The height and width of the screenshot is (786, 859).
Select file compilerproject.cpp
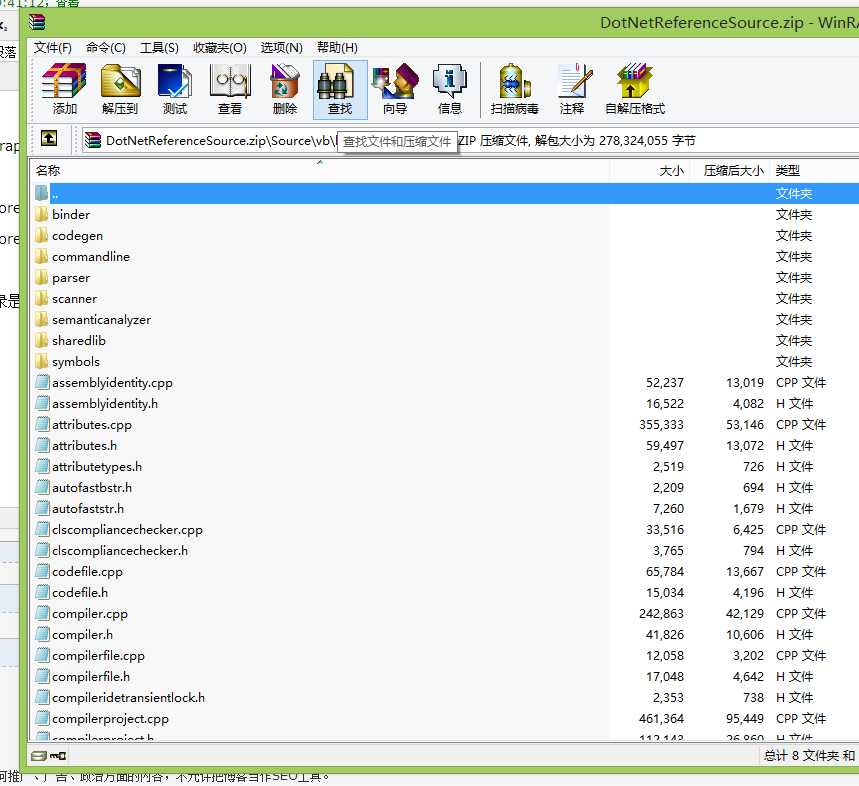pyautogui.click(x=110, y=719)
